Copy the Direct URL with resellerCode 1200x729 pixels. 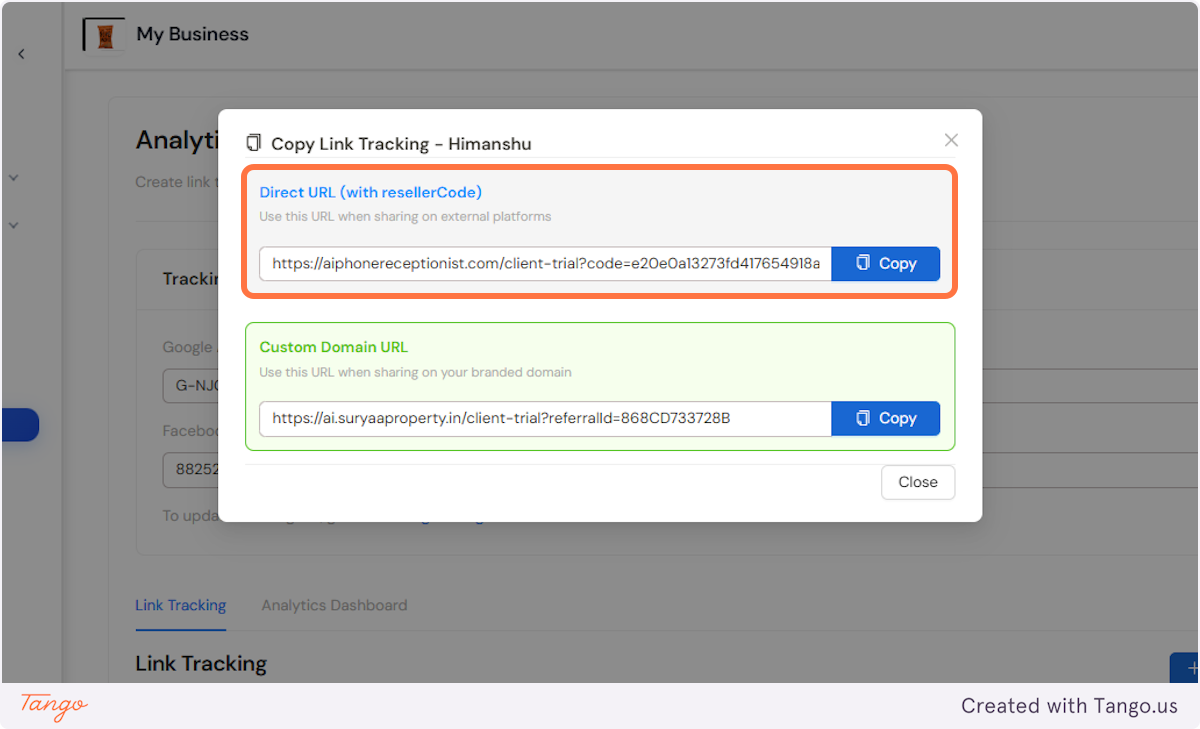(x=886, y=263)
